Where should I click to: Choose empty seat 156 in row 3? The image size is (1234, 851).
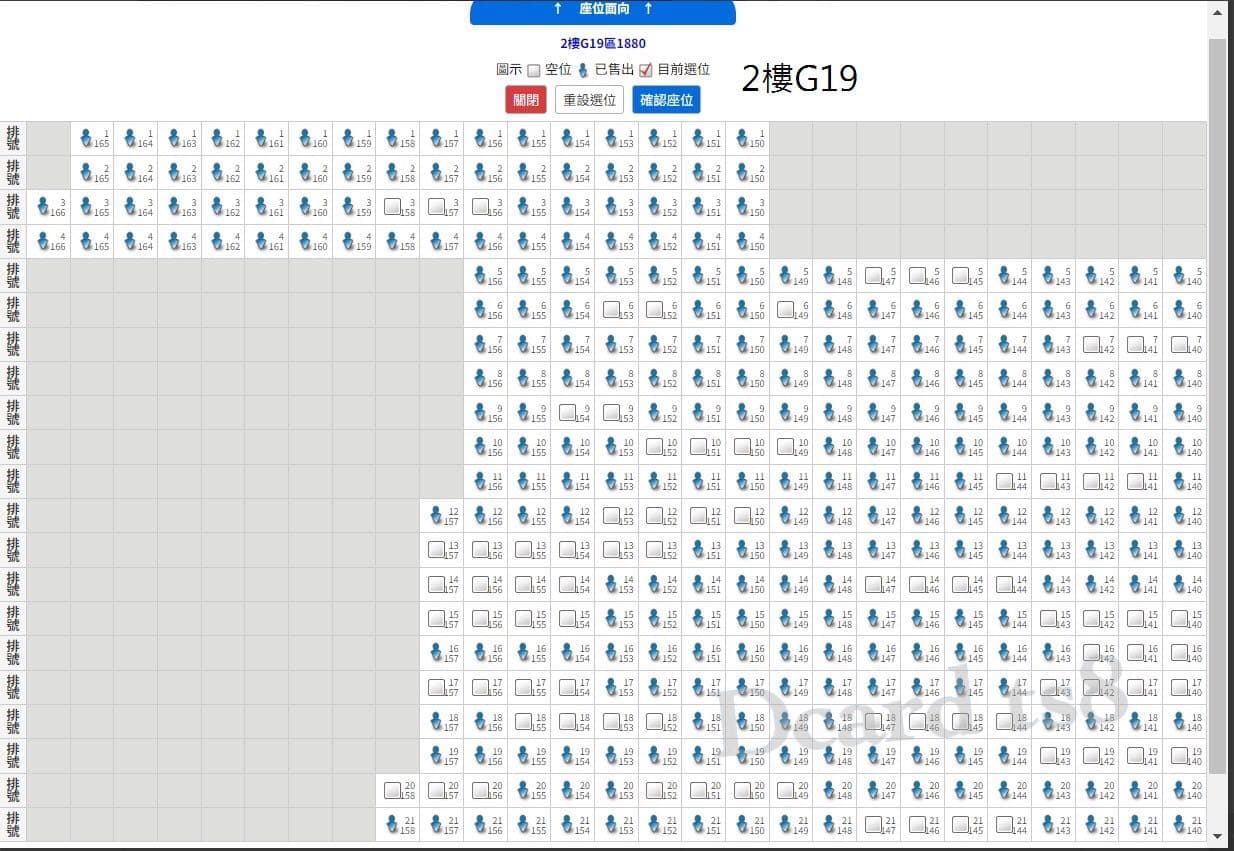tap(480, 206)
